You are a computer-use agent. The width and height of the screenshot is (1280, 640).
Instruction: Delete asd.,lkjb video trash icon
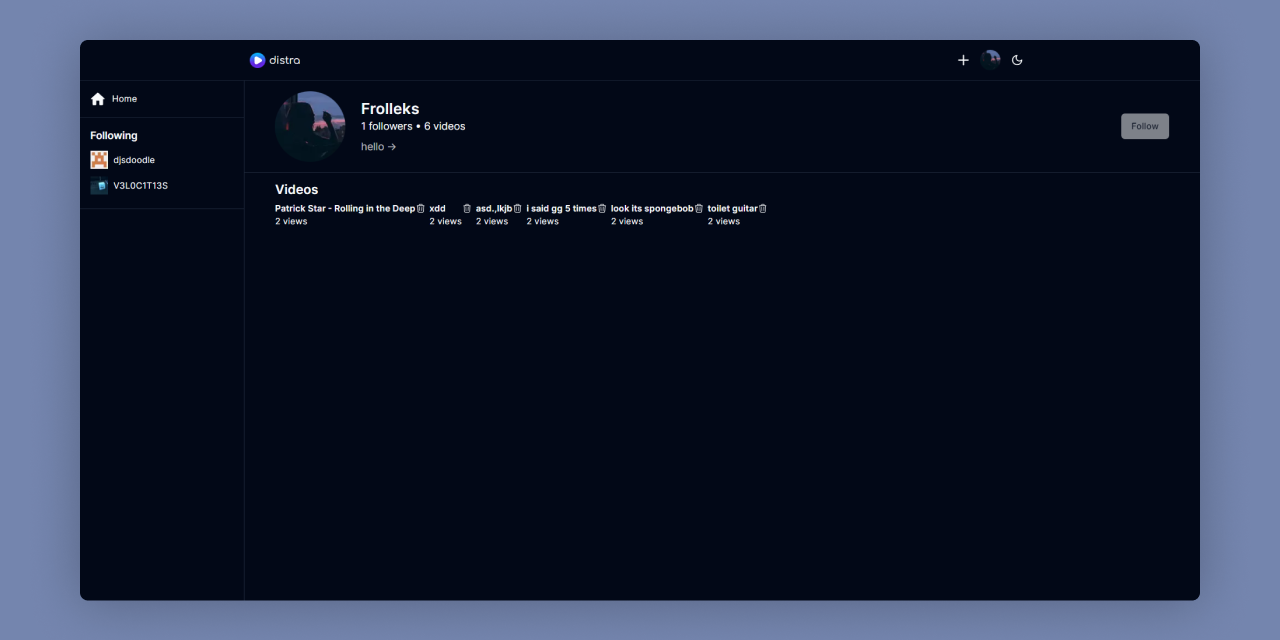[x=517, y=209]
